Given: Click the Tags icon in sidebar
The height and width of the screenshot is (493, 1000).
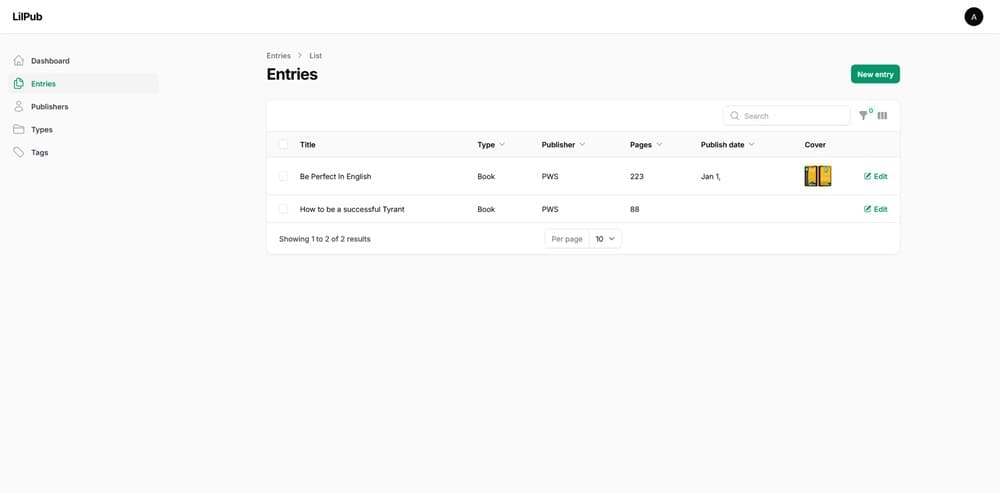Looking at the screenshot, I should [x=19, y=153].
